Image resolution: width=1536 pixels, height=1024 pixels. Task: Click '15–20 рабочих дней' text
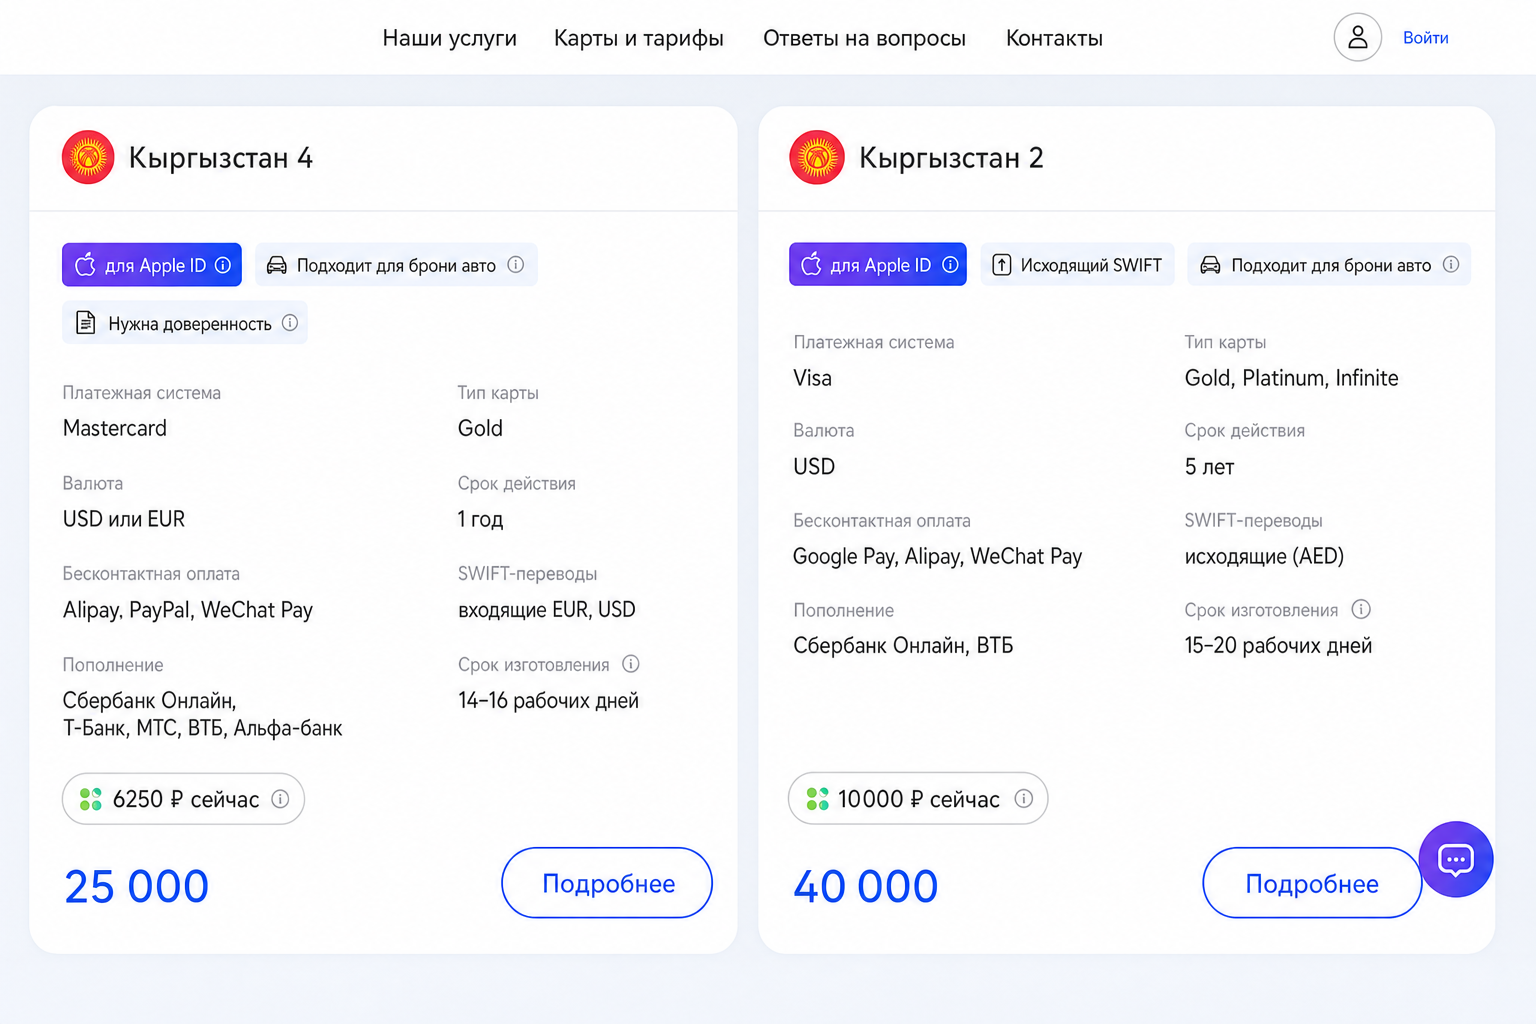tap(1278, 646)
